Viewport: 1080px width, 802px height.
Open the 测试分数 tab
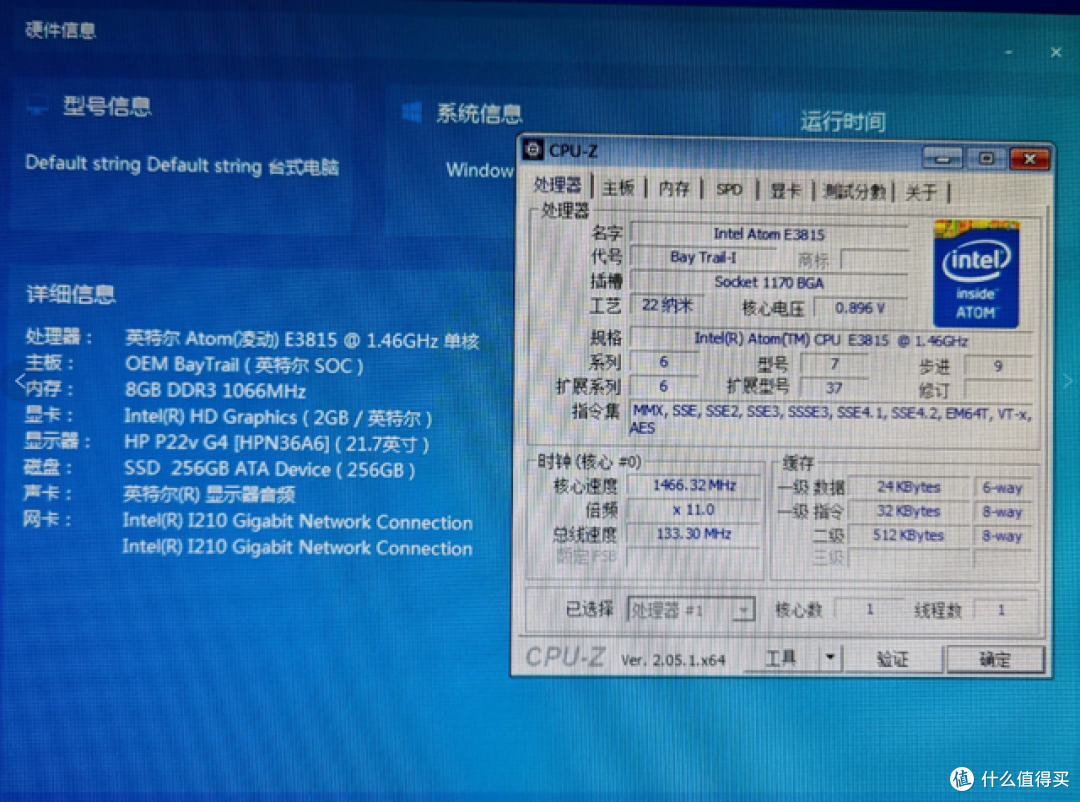[x=854, y=192]
